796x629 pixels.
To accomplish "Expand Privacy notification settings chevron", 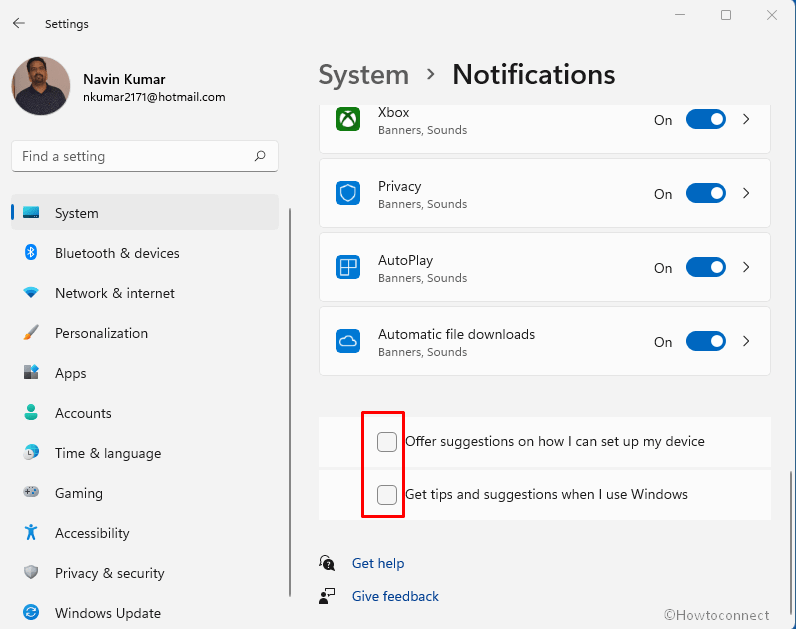I will (746, 193).
